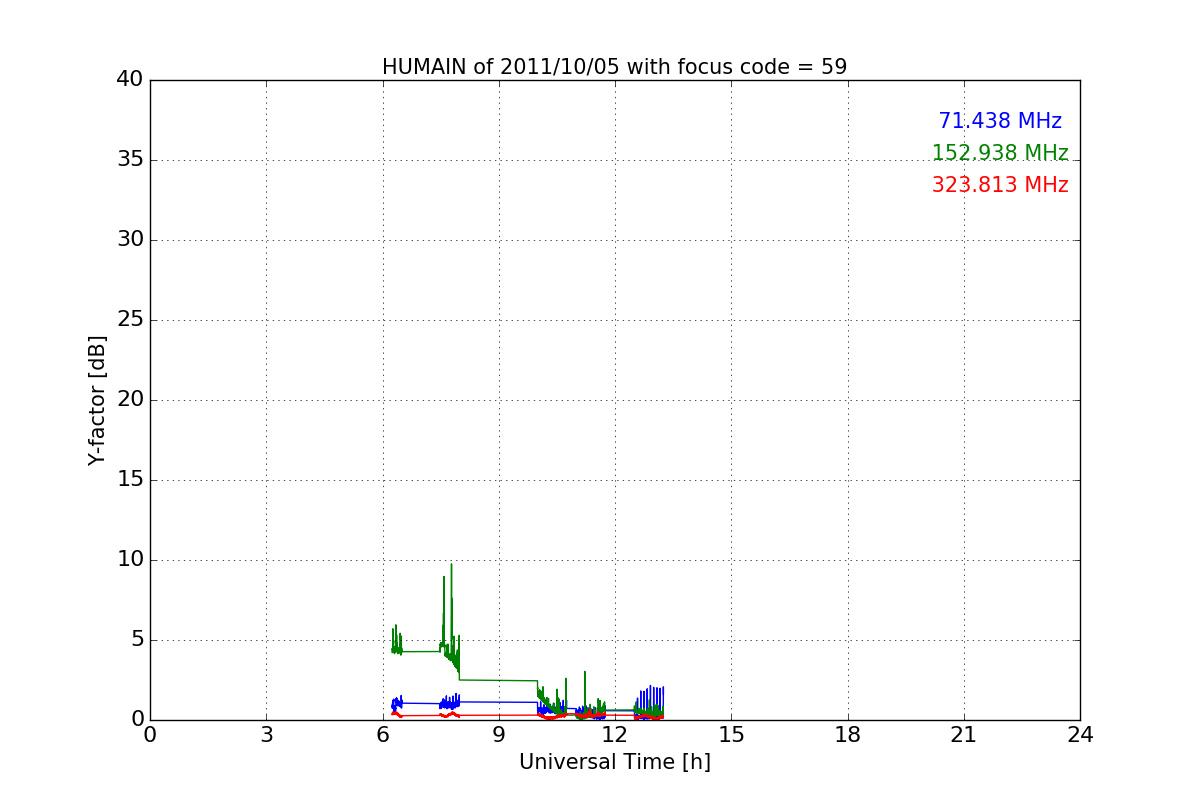Click the x-axis tick label 6
Screen dimensions: 1200x800
(383, 735)
